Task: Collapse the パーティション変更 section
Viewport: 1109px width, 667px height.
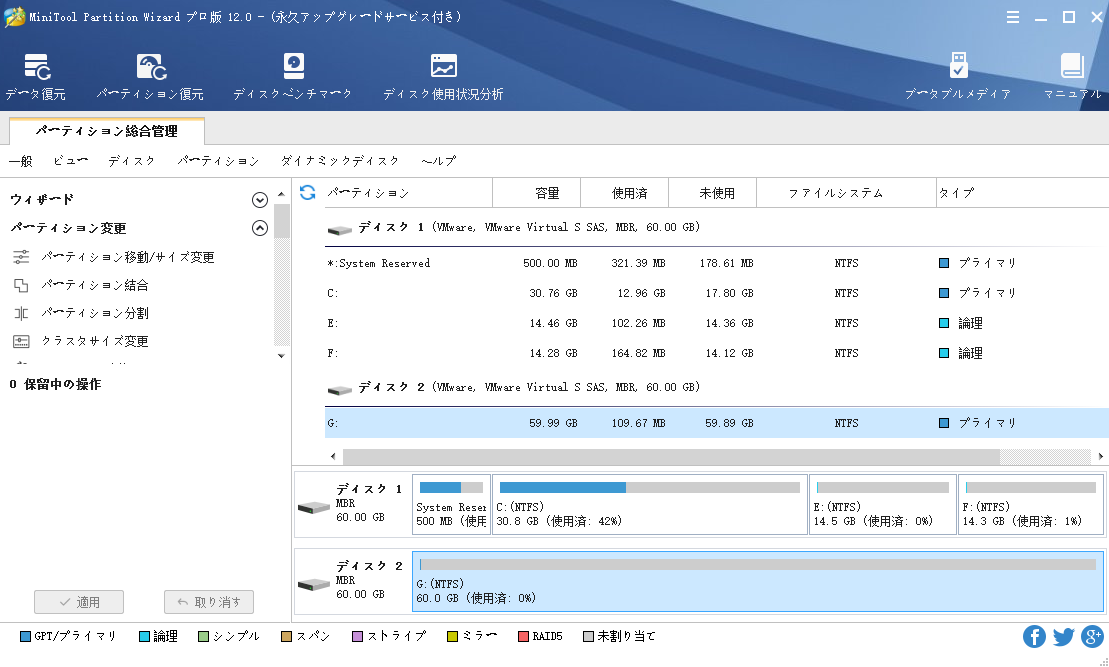Action: coord(260,228)
